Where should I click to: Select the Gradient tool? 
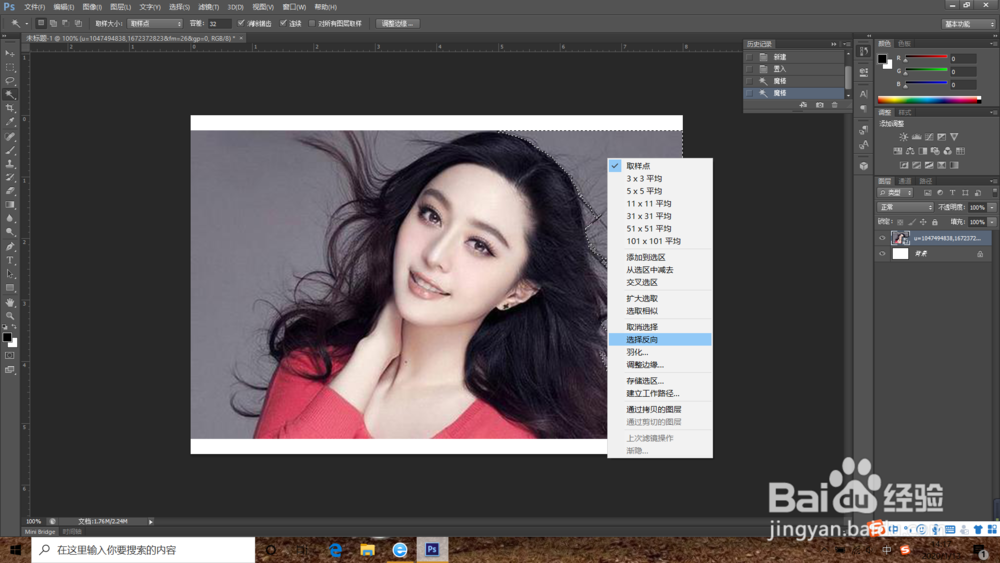coord(10,205)
